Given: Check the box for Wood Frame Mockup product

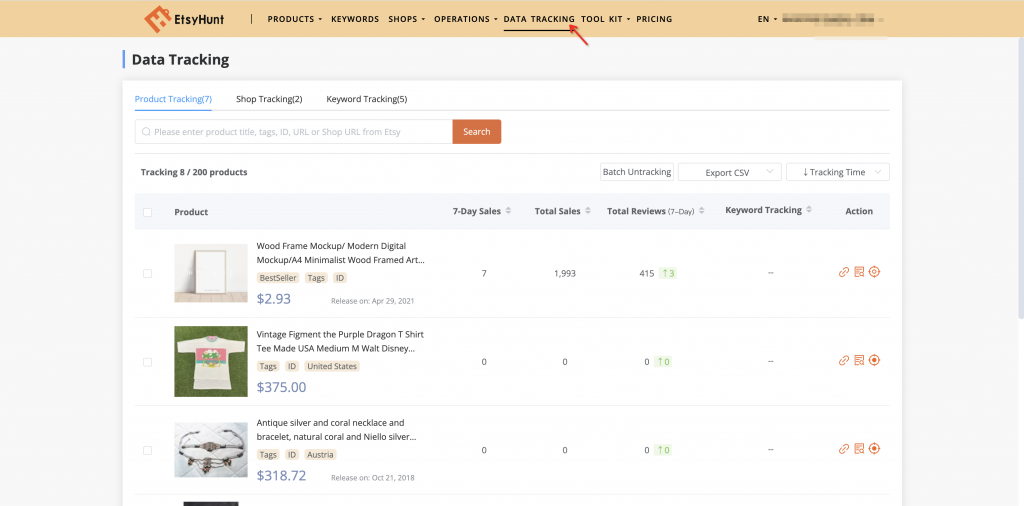Looking at the screenshot, I should click(148, 273).
